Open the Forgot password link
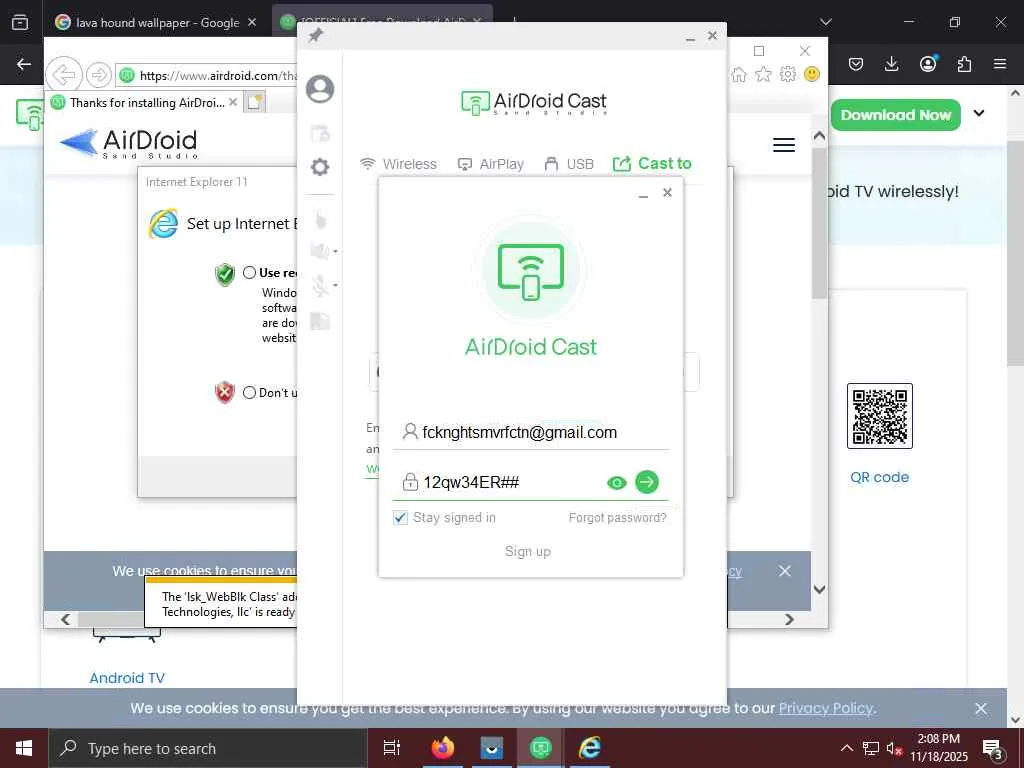 click(x=617, y=518)
